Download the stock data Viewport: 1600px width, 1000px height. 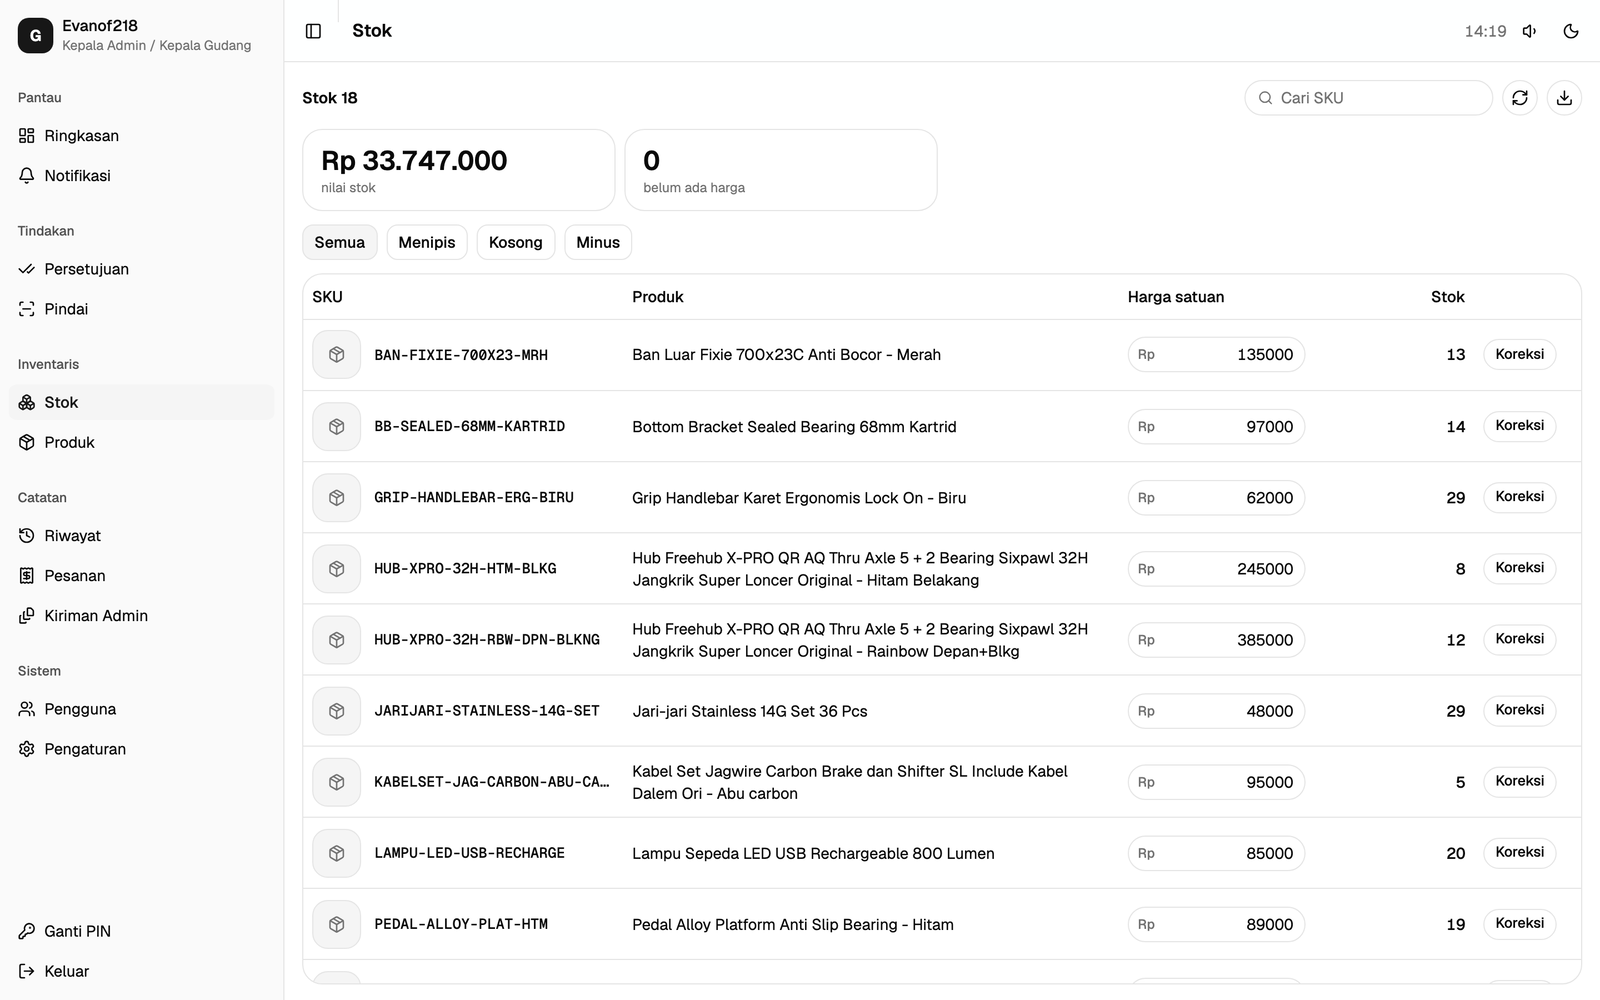(x=1564, y=98)
